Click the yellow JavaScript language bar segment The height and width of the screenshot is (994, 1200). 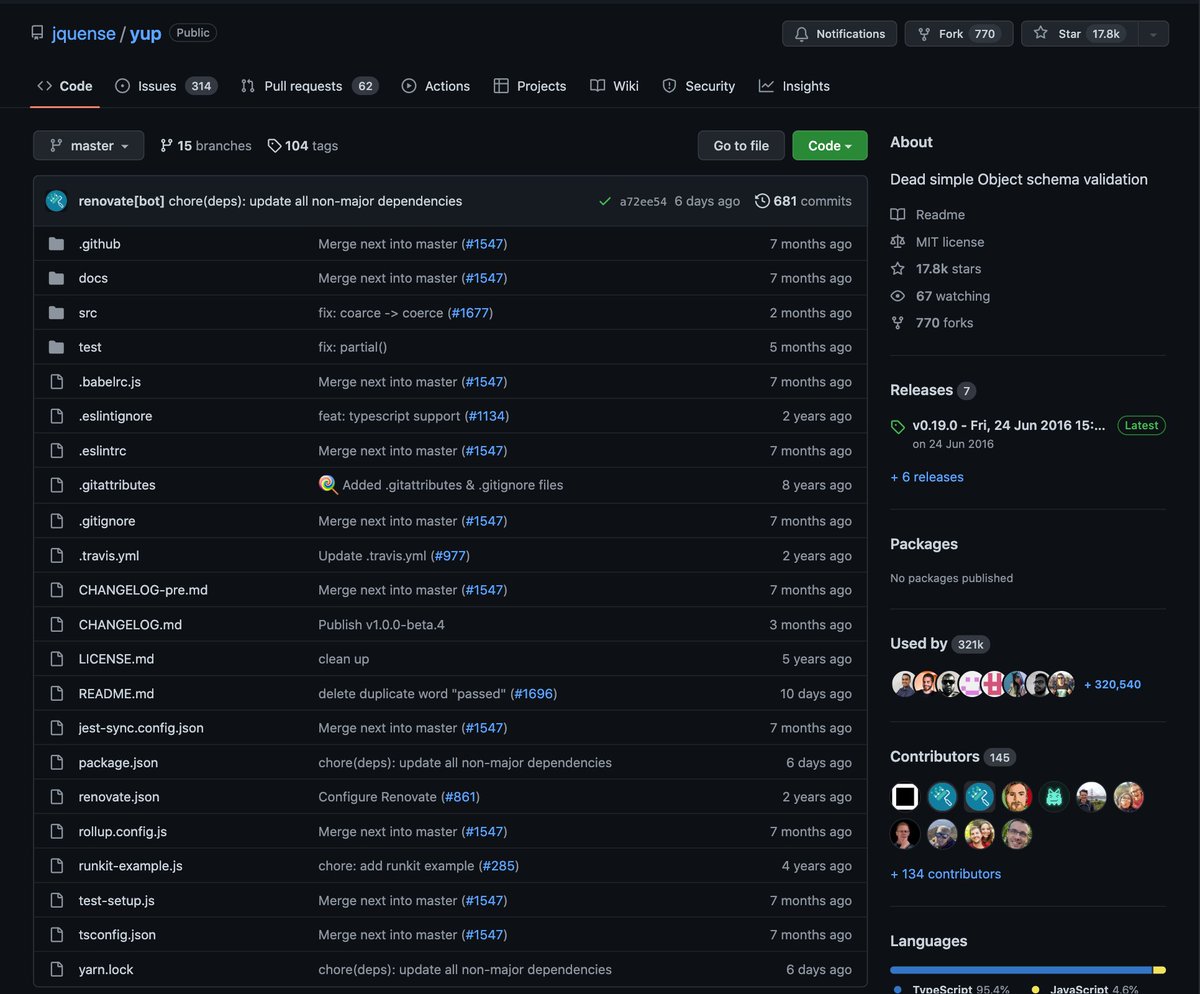click(x=1160, y=970)
